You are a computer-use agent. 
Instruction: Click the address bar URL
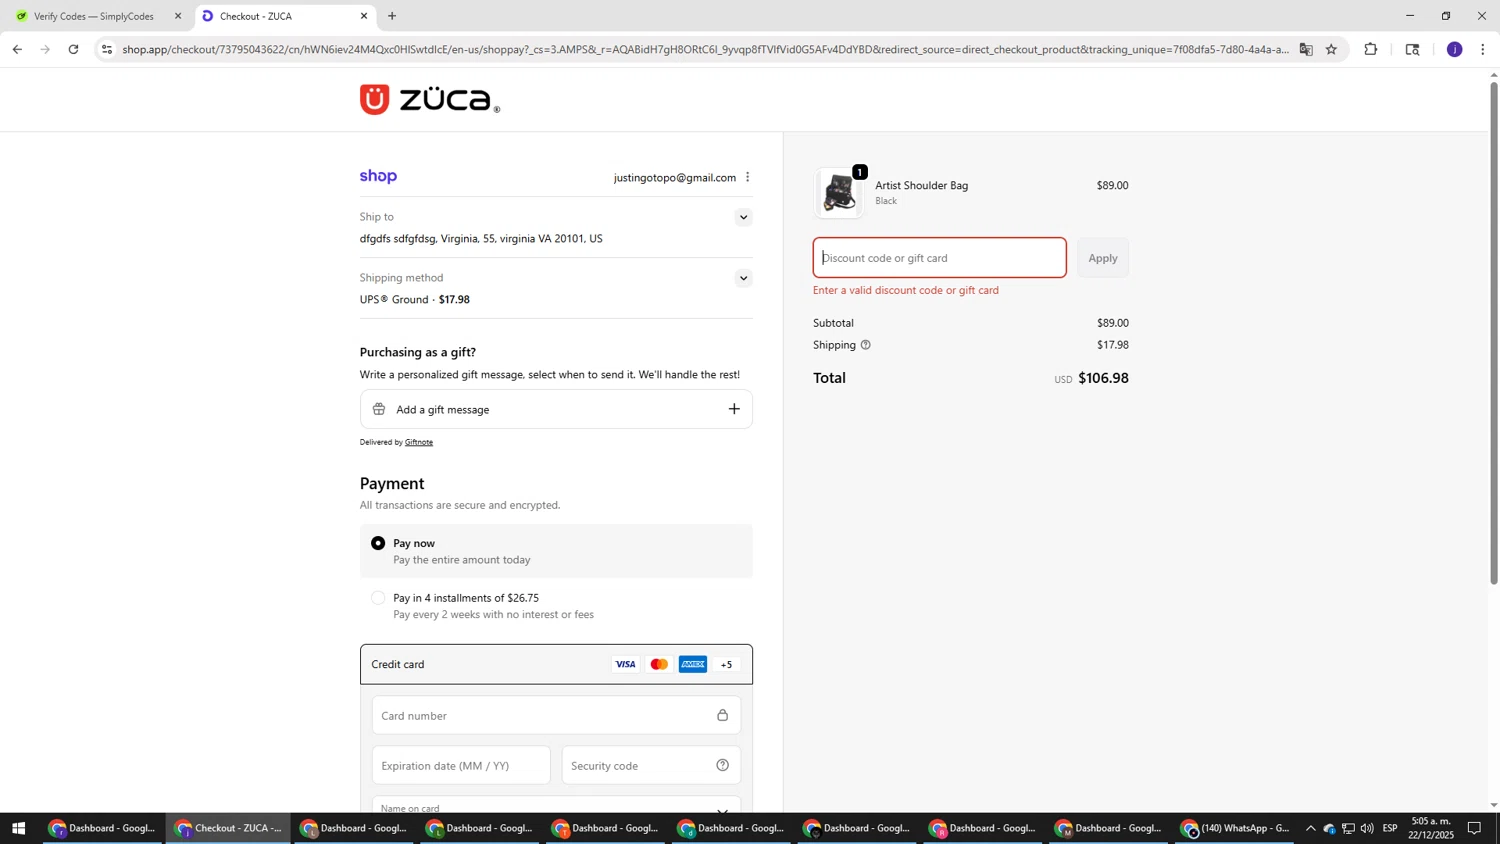tap(705, 49)
